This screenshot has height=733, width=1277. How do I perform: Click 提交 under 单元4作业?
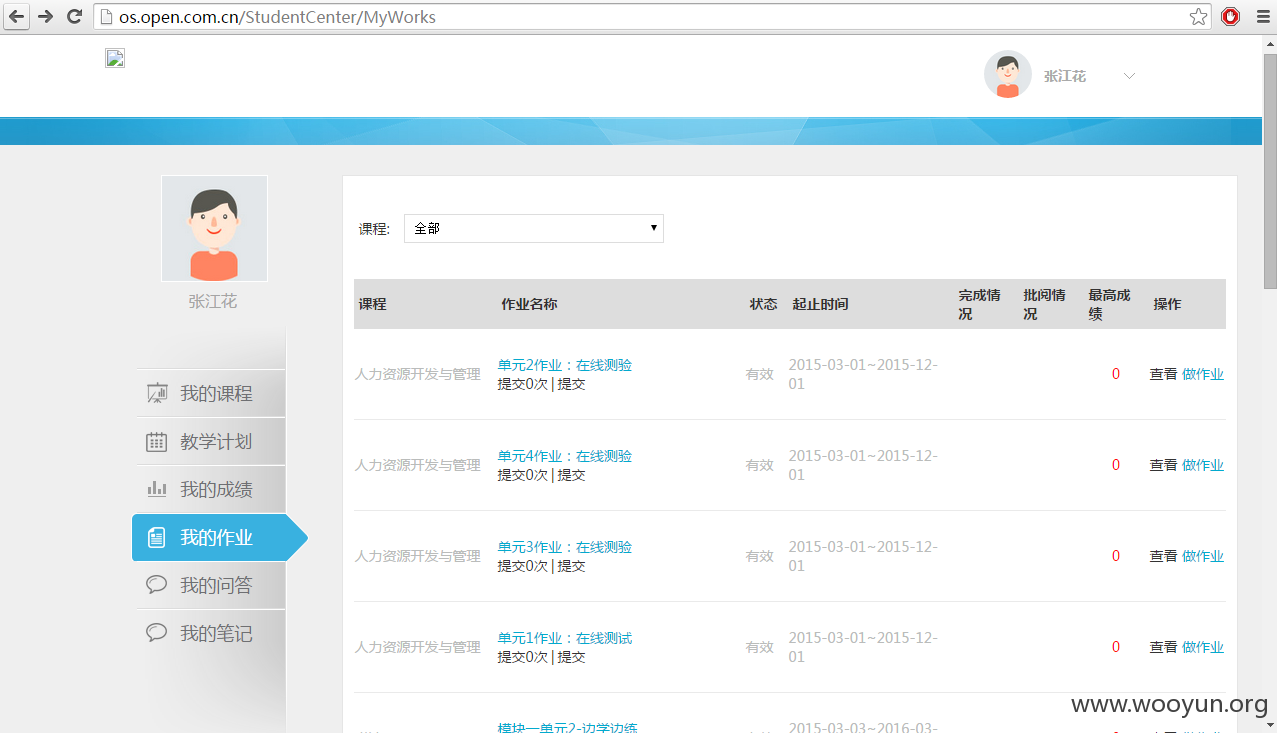click(572, 475)
